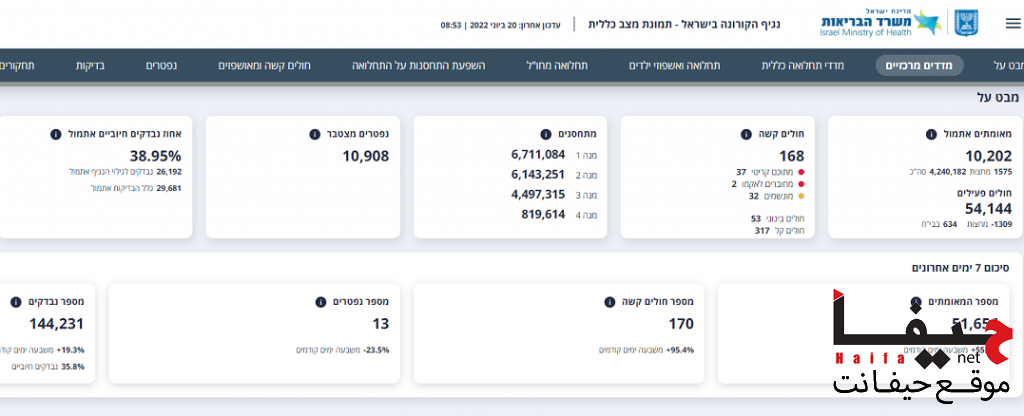Image resolution: width=1024 pixels, height=416 pixels.
Task: Open the תחלואה ואשפוזי ילדים tab
Action: (x=675, y=66)
